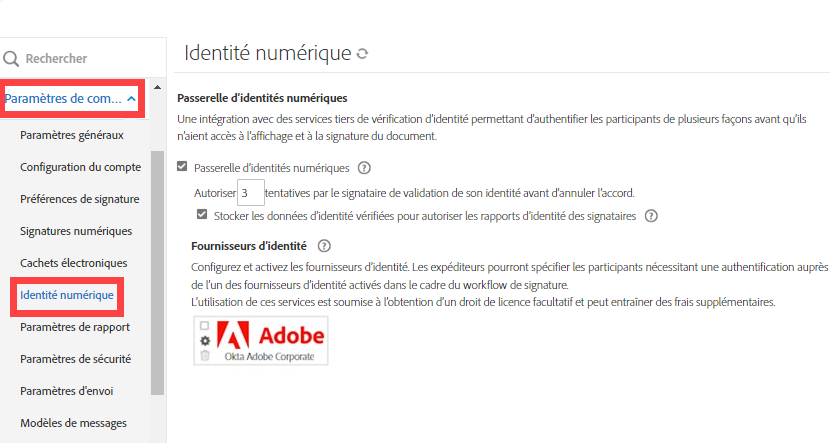Open Paramètres généraux in the sidebar
Image resolution: width=830 pixels, height=443 pixels.
coord(72,135)
